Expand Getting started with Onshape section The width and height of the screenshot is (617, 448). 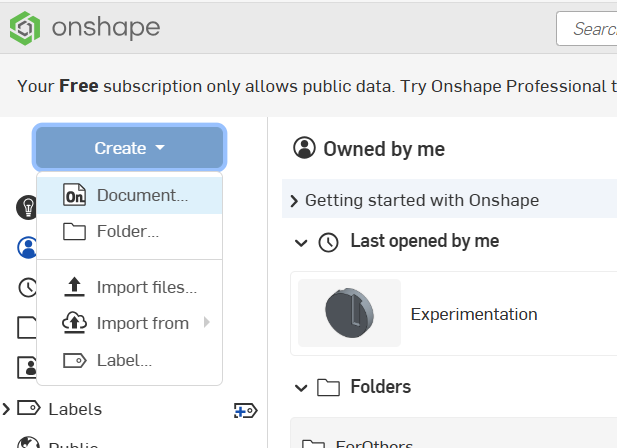[294, 201]
